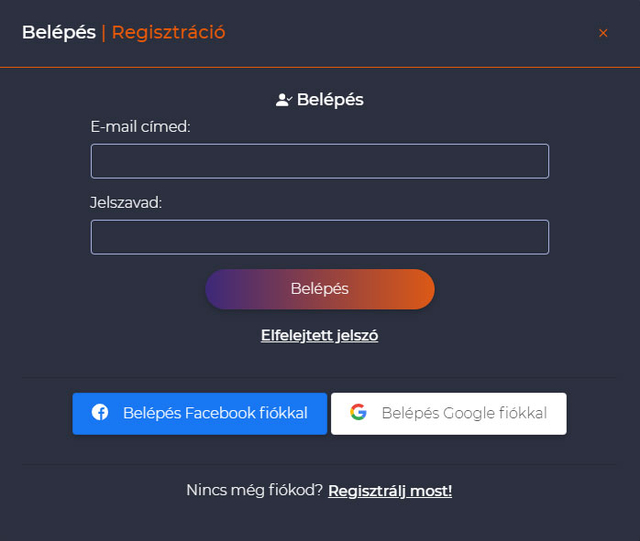This screenshot has width=640, height=541.
Task: Close the login dialog with the orange X
Action: [603, 33]
